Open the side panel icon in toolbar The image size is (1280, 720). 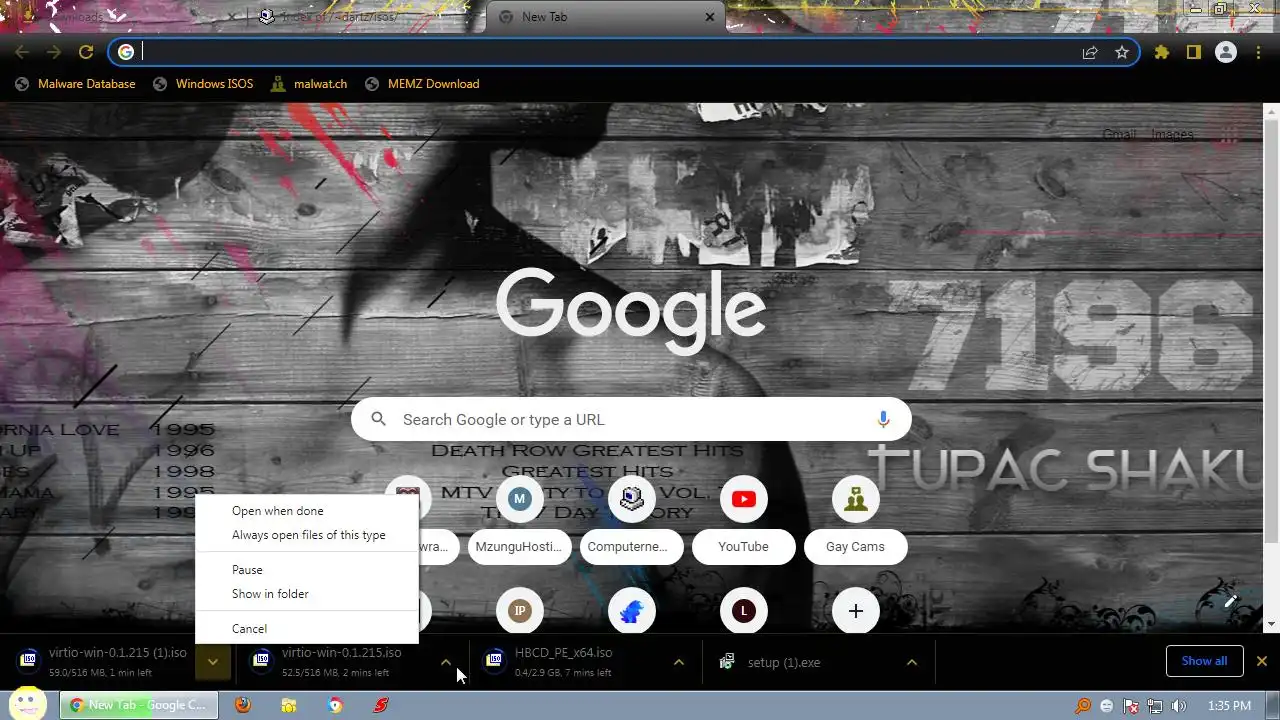click(1194, 52)
